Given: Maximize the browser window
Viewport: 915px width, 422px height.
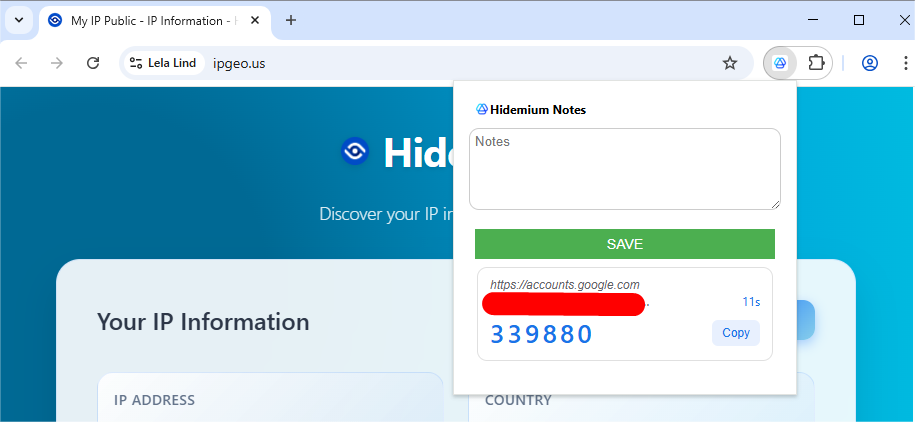Looking at the screenshot, I should 858,20.
